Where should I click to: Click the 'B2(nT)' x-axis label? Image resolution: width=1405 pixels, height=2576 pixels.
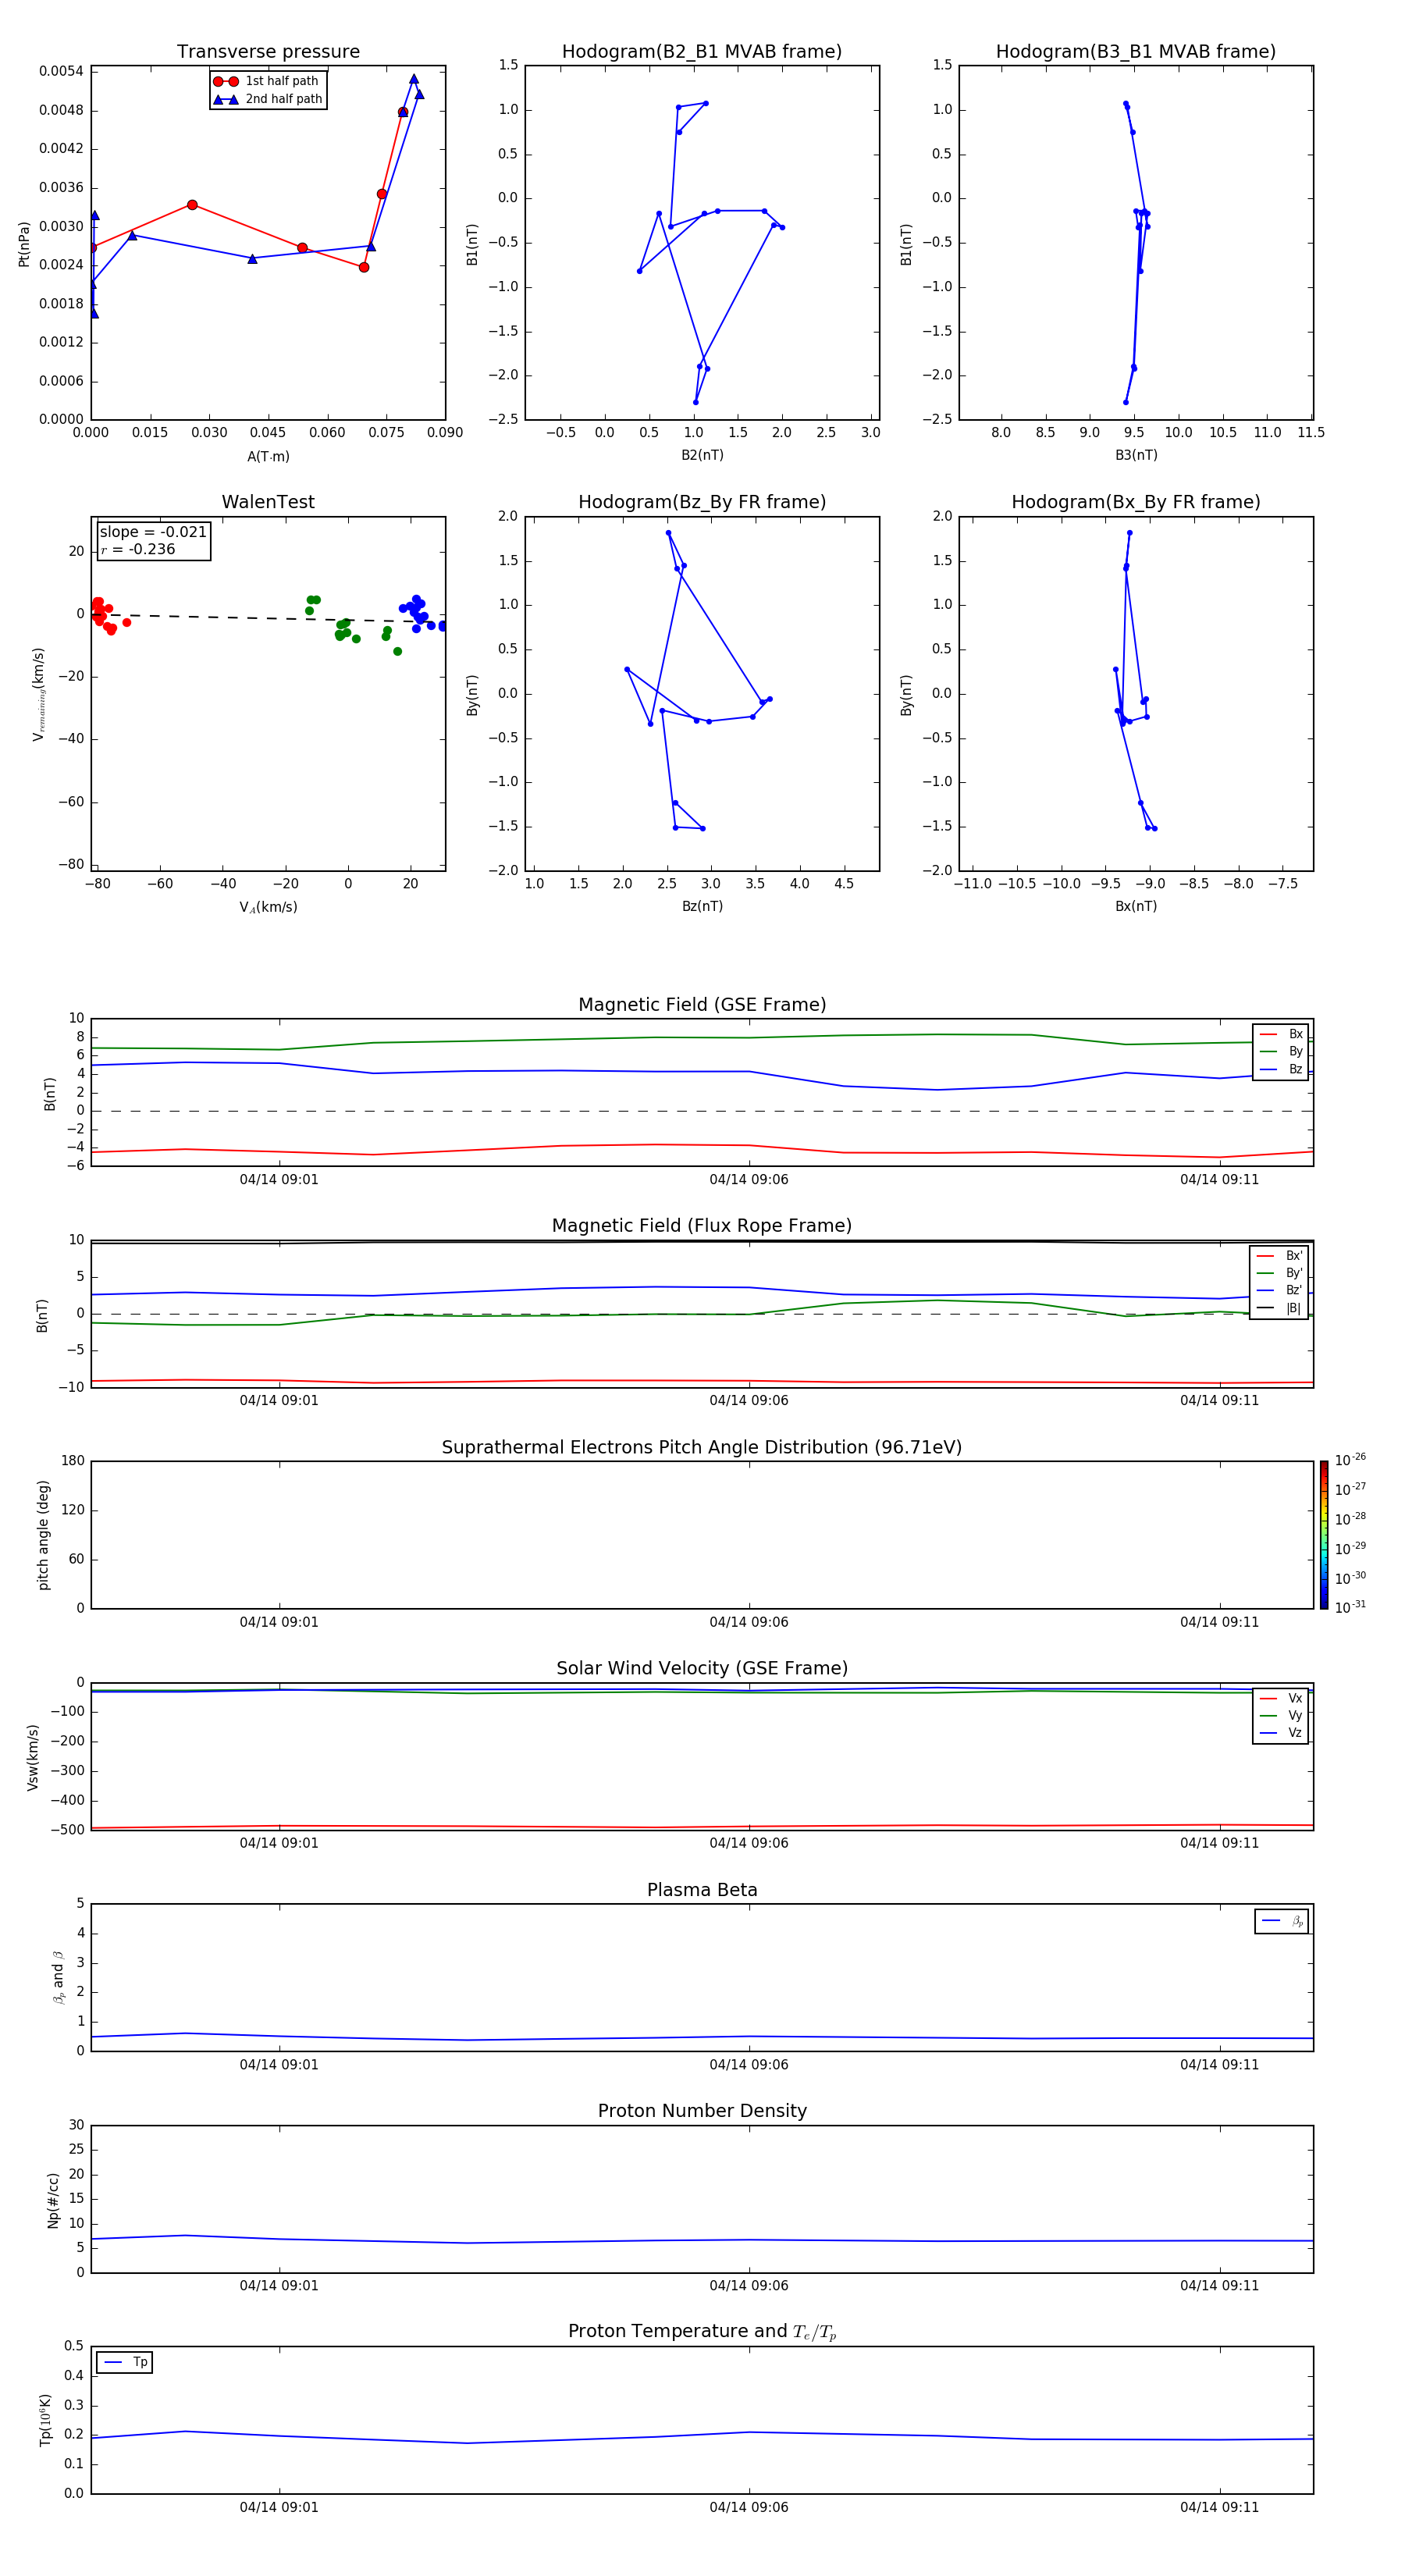coord(702,455)
